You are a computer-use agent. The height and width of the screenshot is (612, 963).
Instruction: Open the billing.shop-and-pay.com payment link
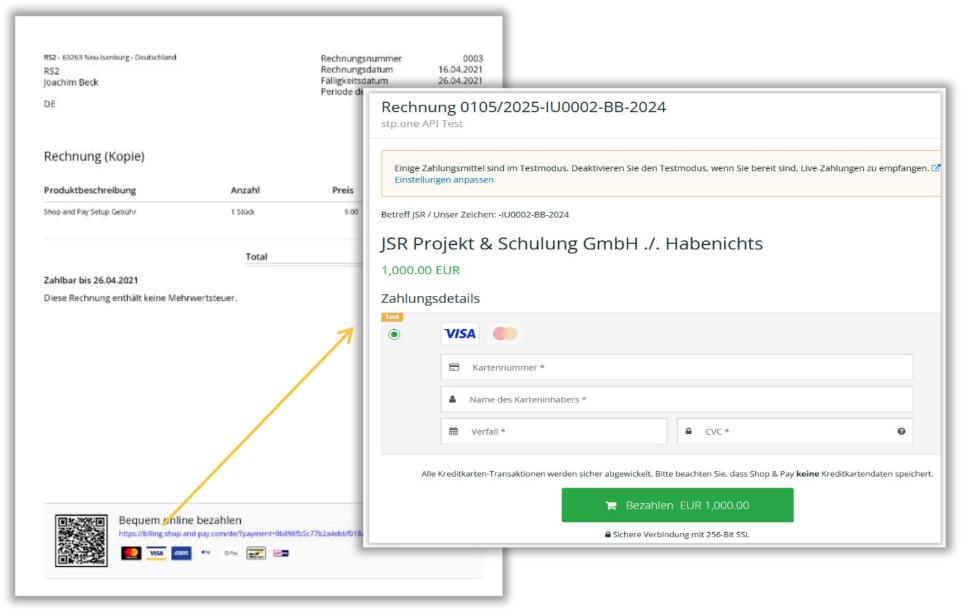tap(241, 534)
